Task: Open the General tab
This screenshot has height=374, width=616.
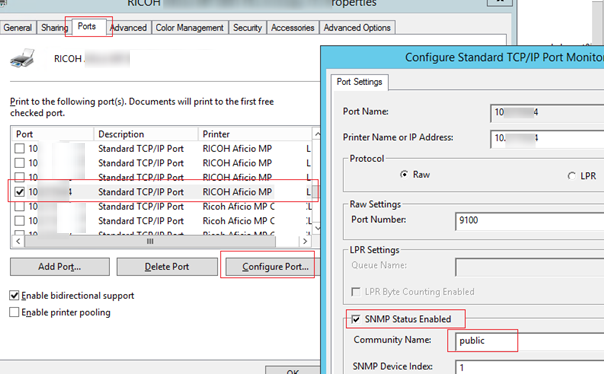Action: pyautogui.click(x=18, y=28)
